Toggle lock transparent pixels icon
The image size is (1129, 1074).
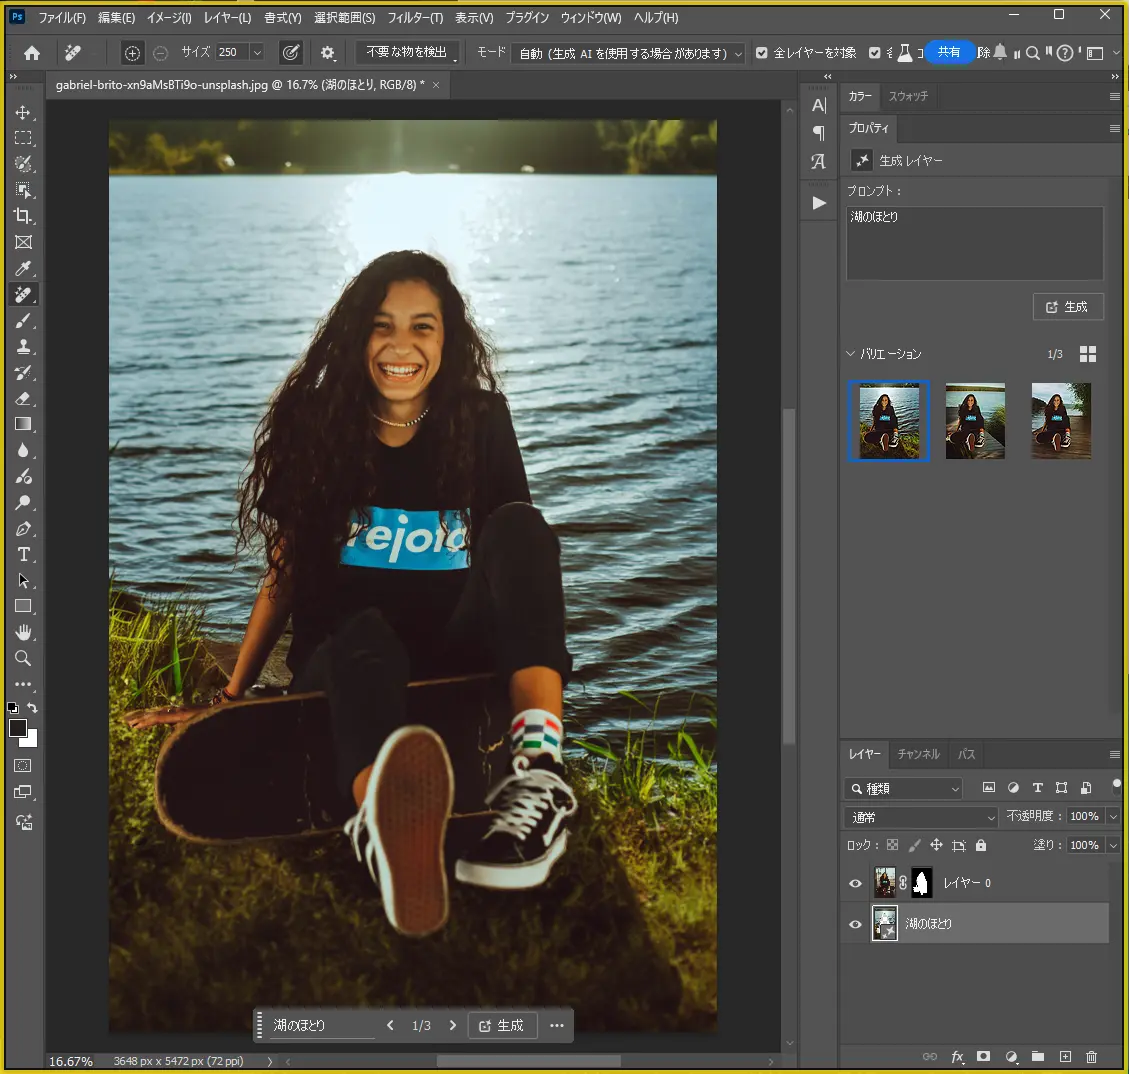coord(892,845)
